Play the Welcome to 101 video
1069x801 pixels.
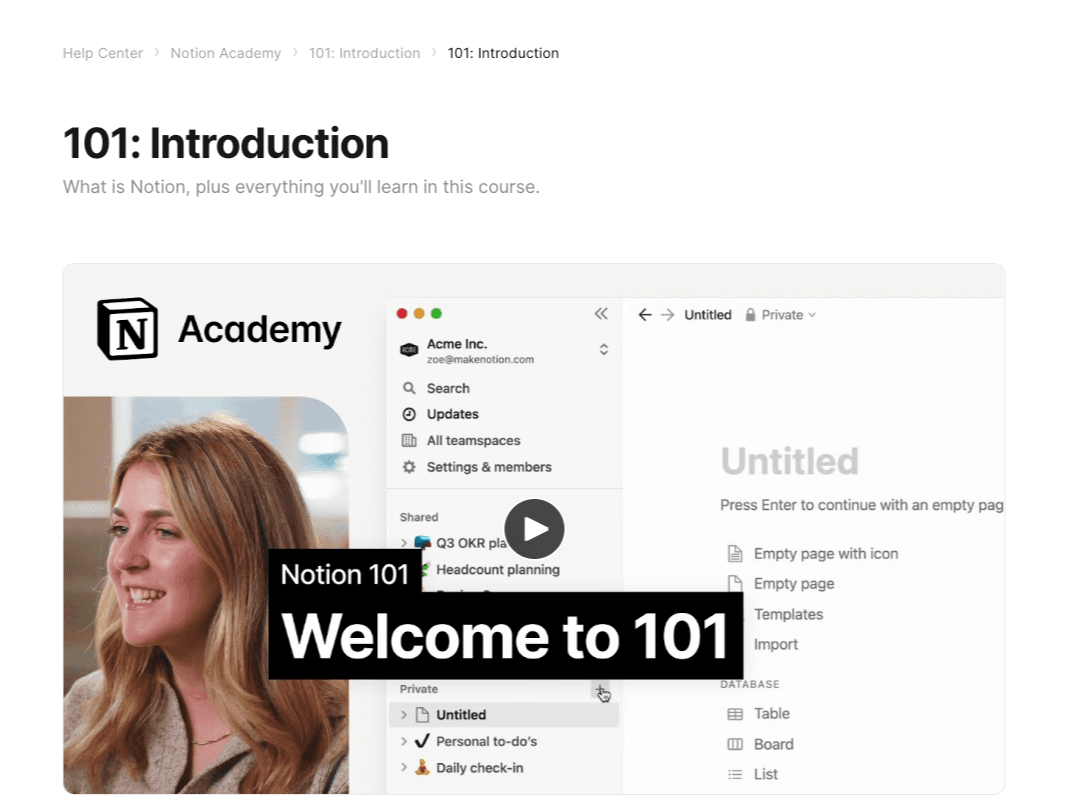coord(534,529)
